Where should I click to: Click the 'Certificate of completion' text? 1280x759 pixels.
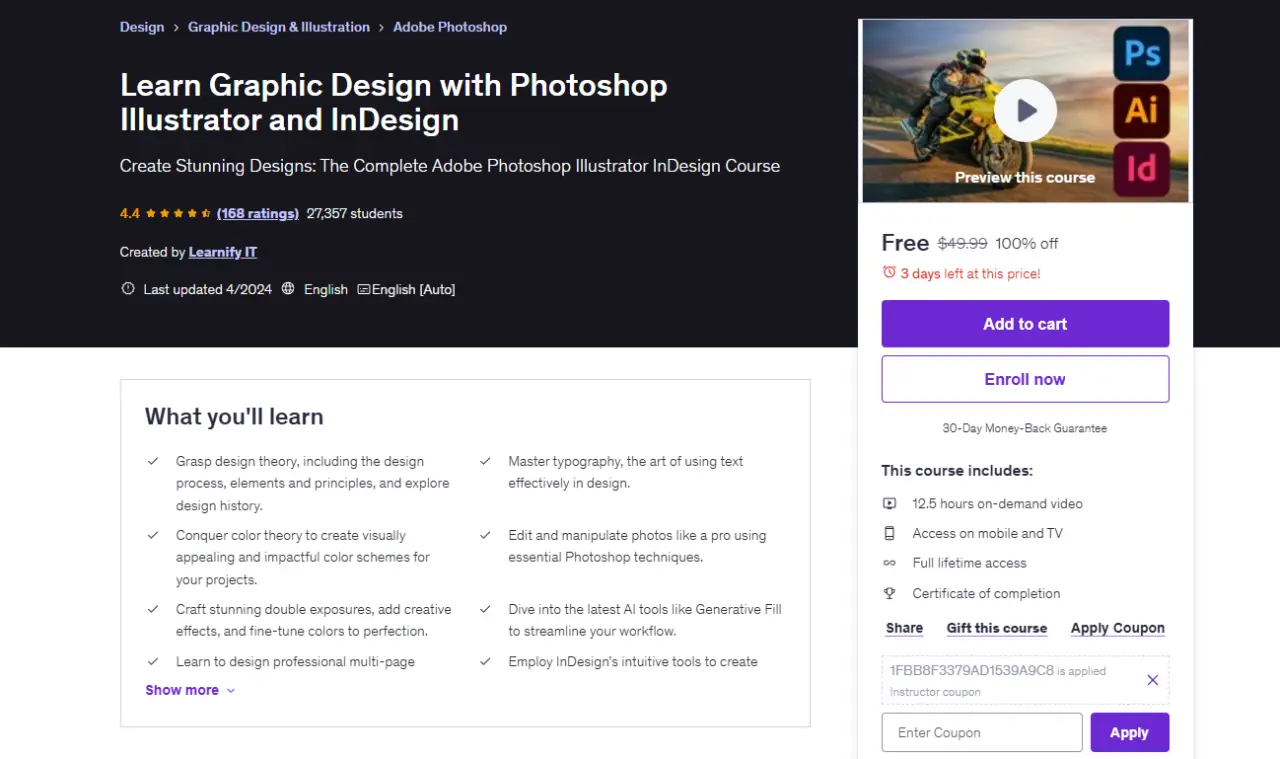pyautogui.click(x=987, y=593)
